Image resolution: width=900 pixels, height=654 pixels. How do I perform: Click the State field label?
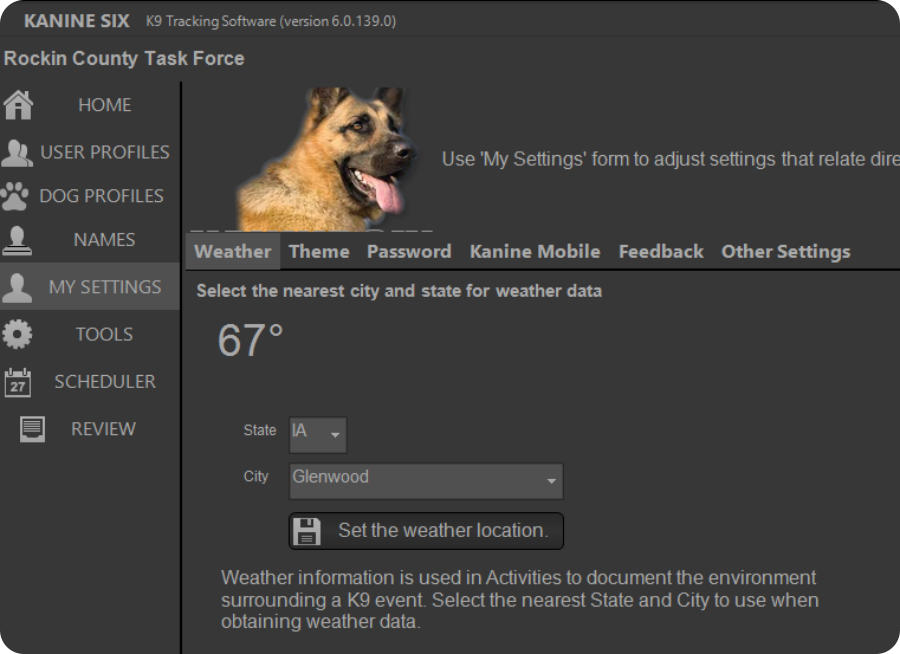[x=260, y=430]
